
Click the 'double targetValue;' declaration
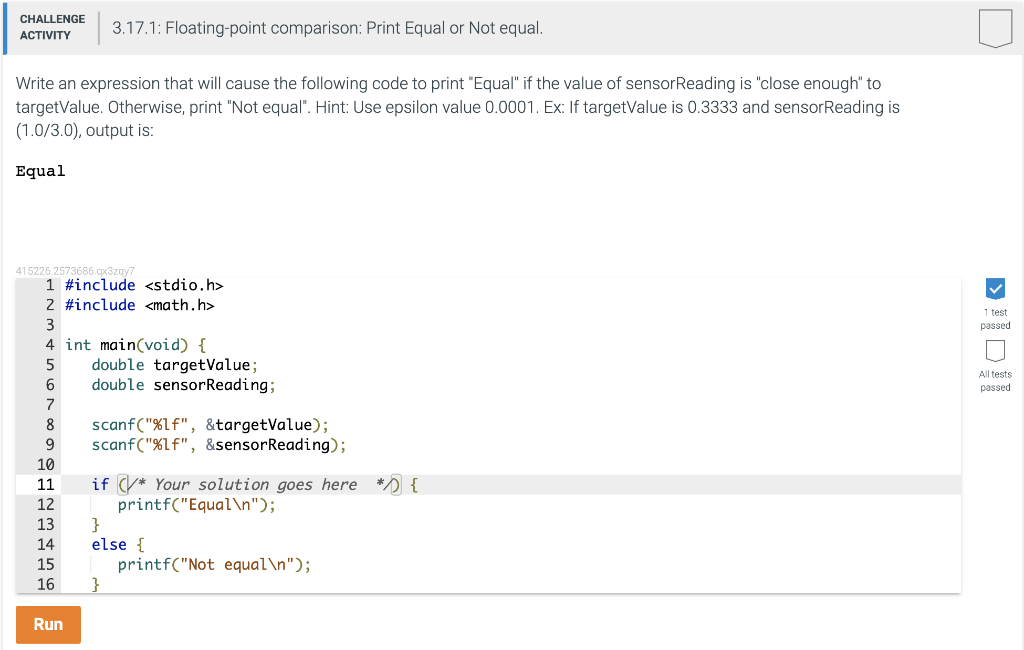tap(175, 365)
